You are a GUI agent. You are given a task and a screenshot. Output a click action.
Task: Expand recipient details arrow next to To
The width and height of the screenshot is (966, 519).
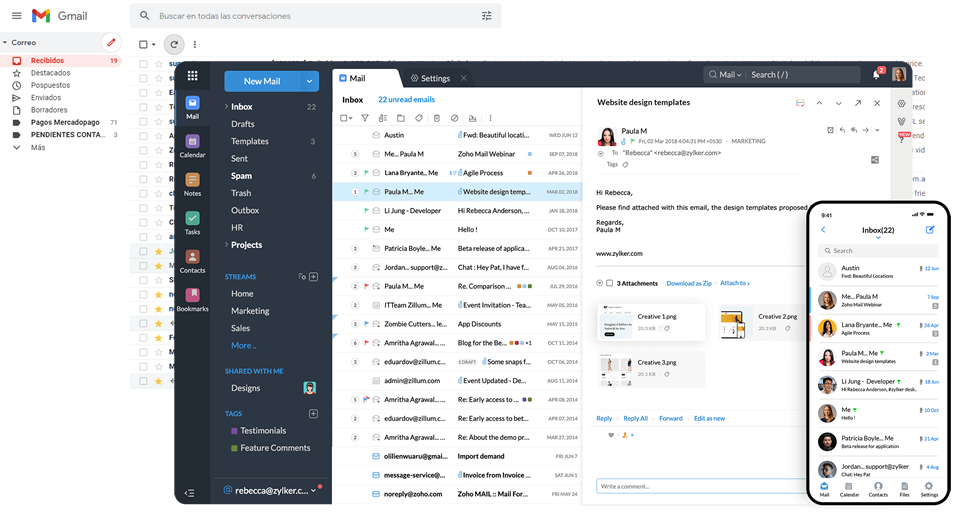(x=601, y=153)
